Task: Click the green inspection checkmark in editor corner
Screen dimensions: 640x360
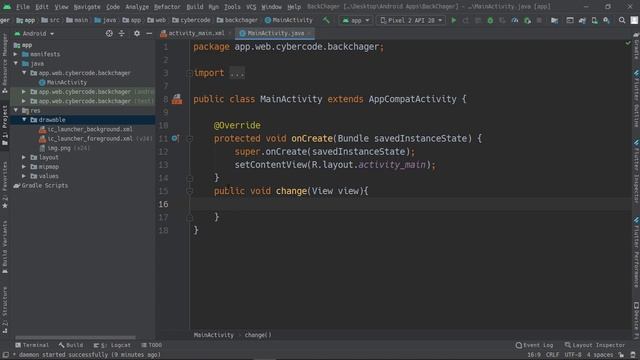Action: 628,43
